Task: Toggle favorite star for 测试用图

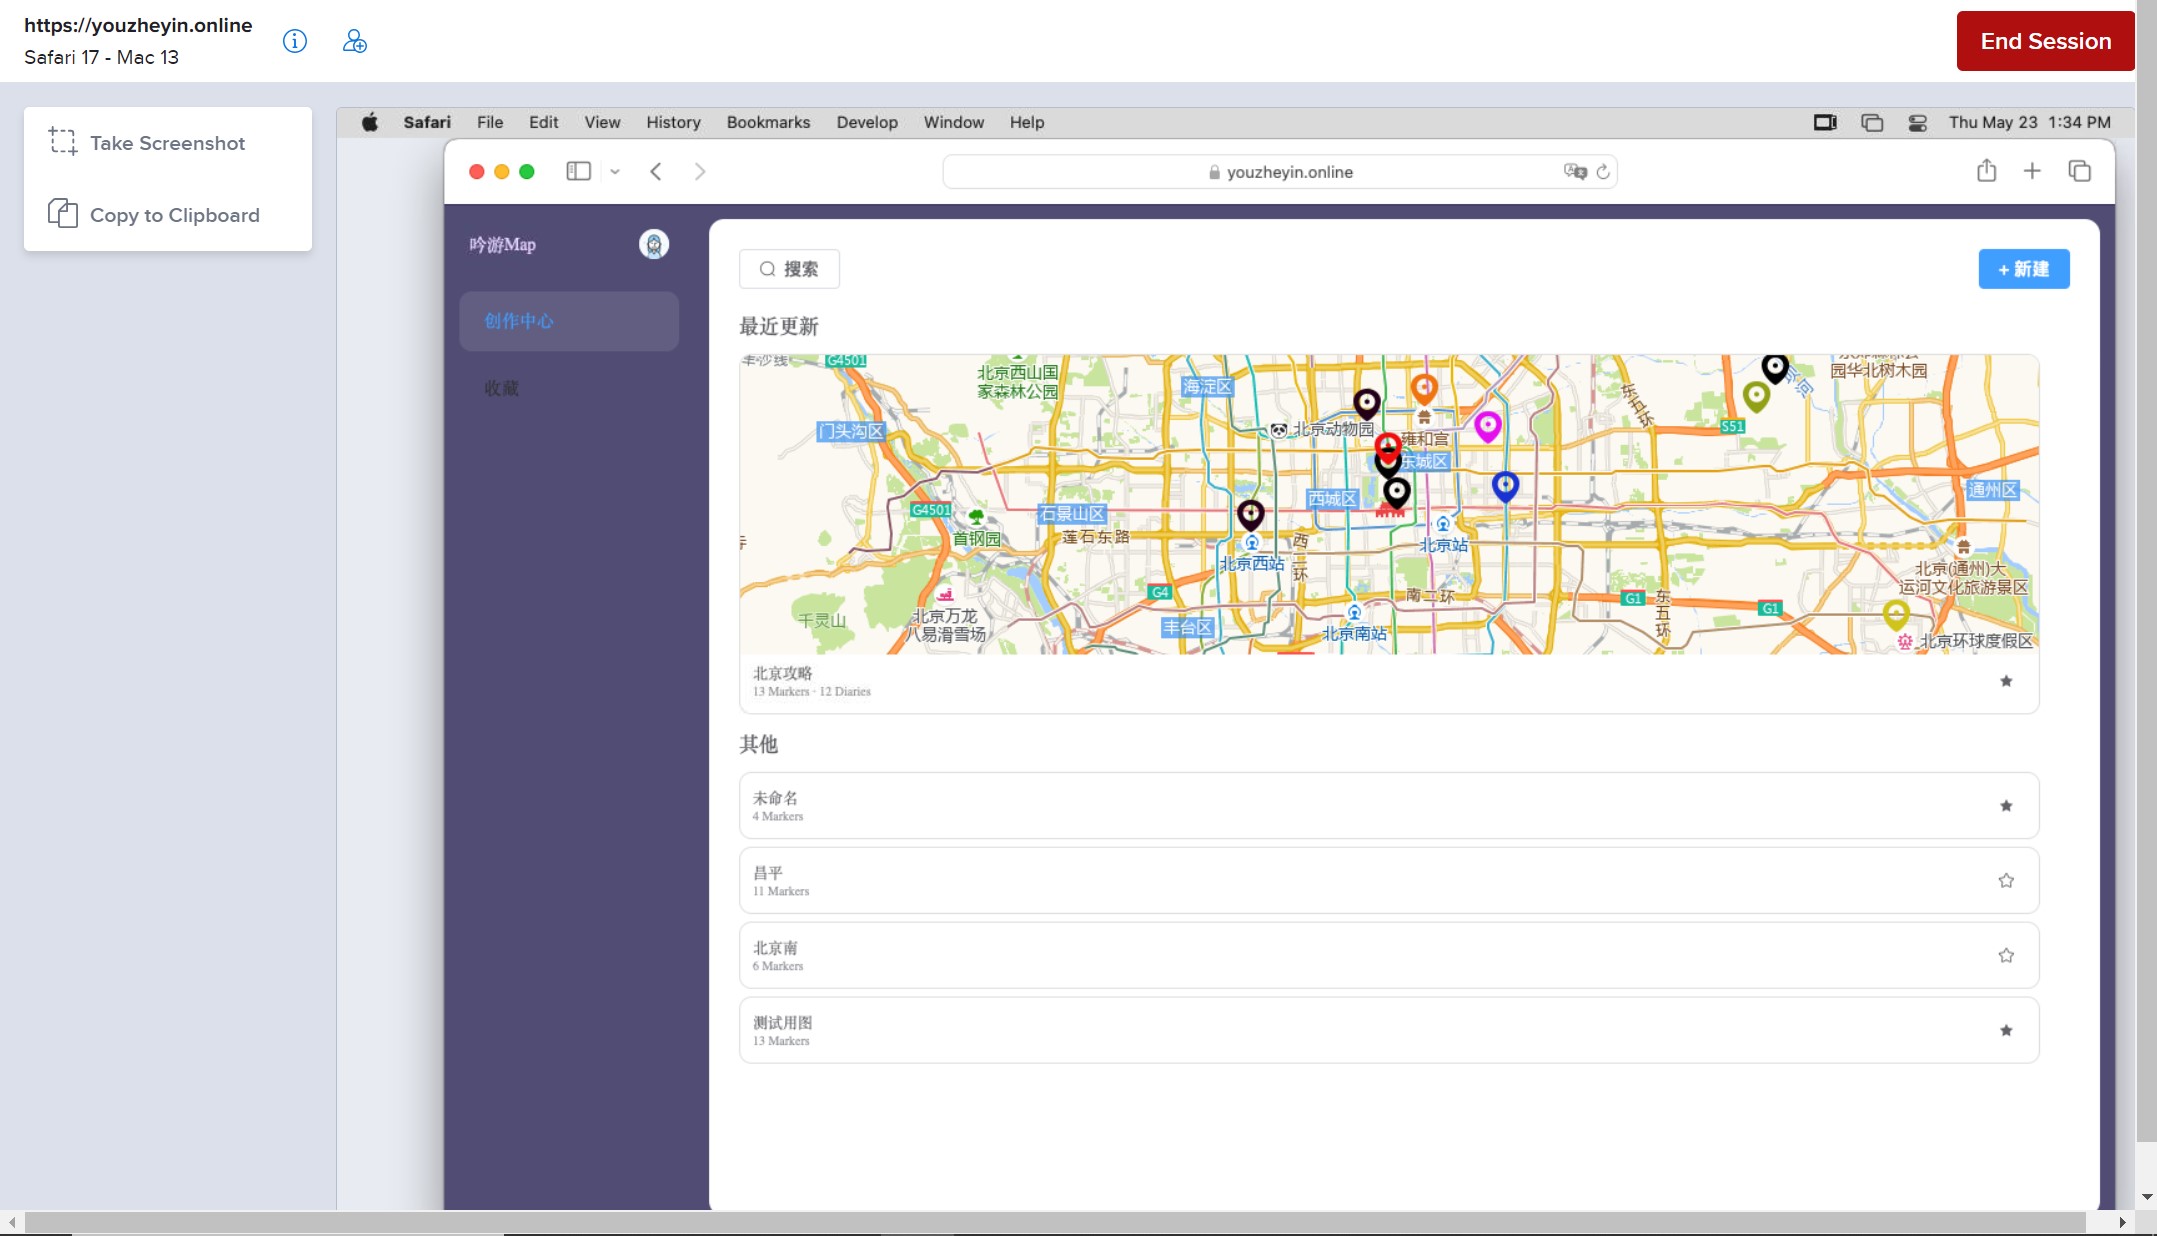Action: [2006, 1031]
